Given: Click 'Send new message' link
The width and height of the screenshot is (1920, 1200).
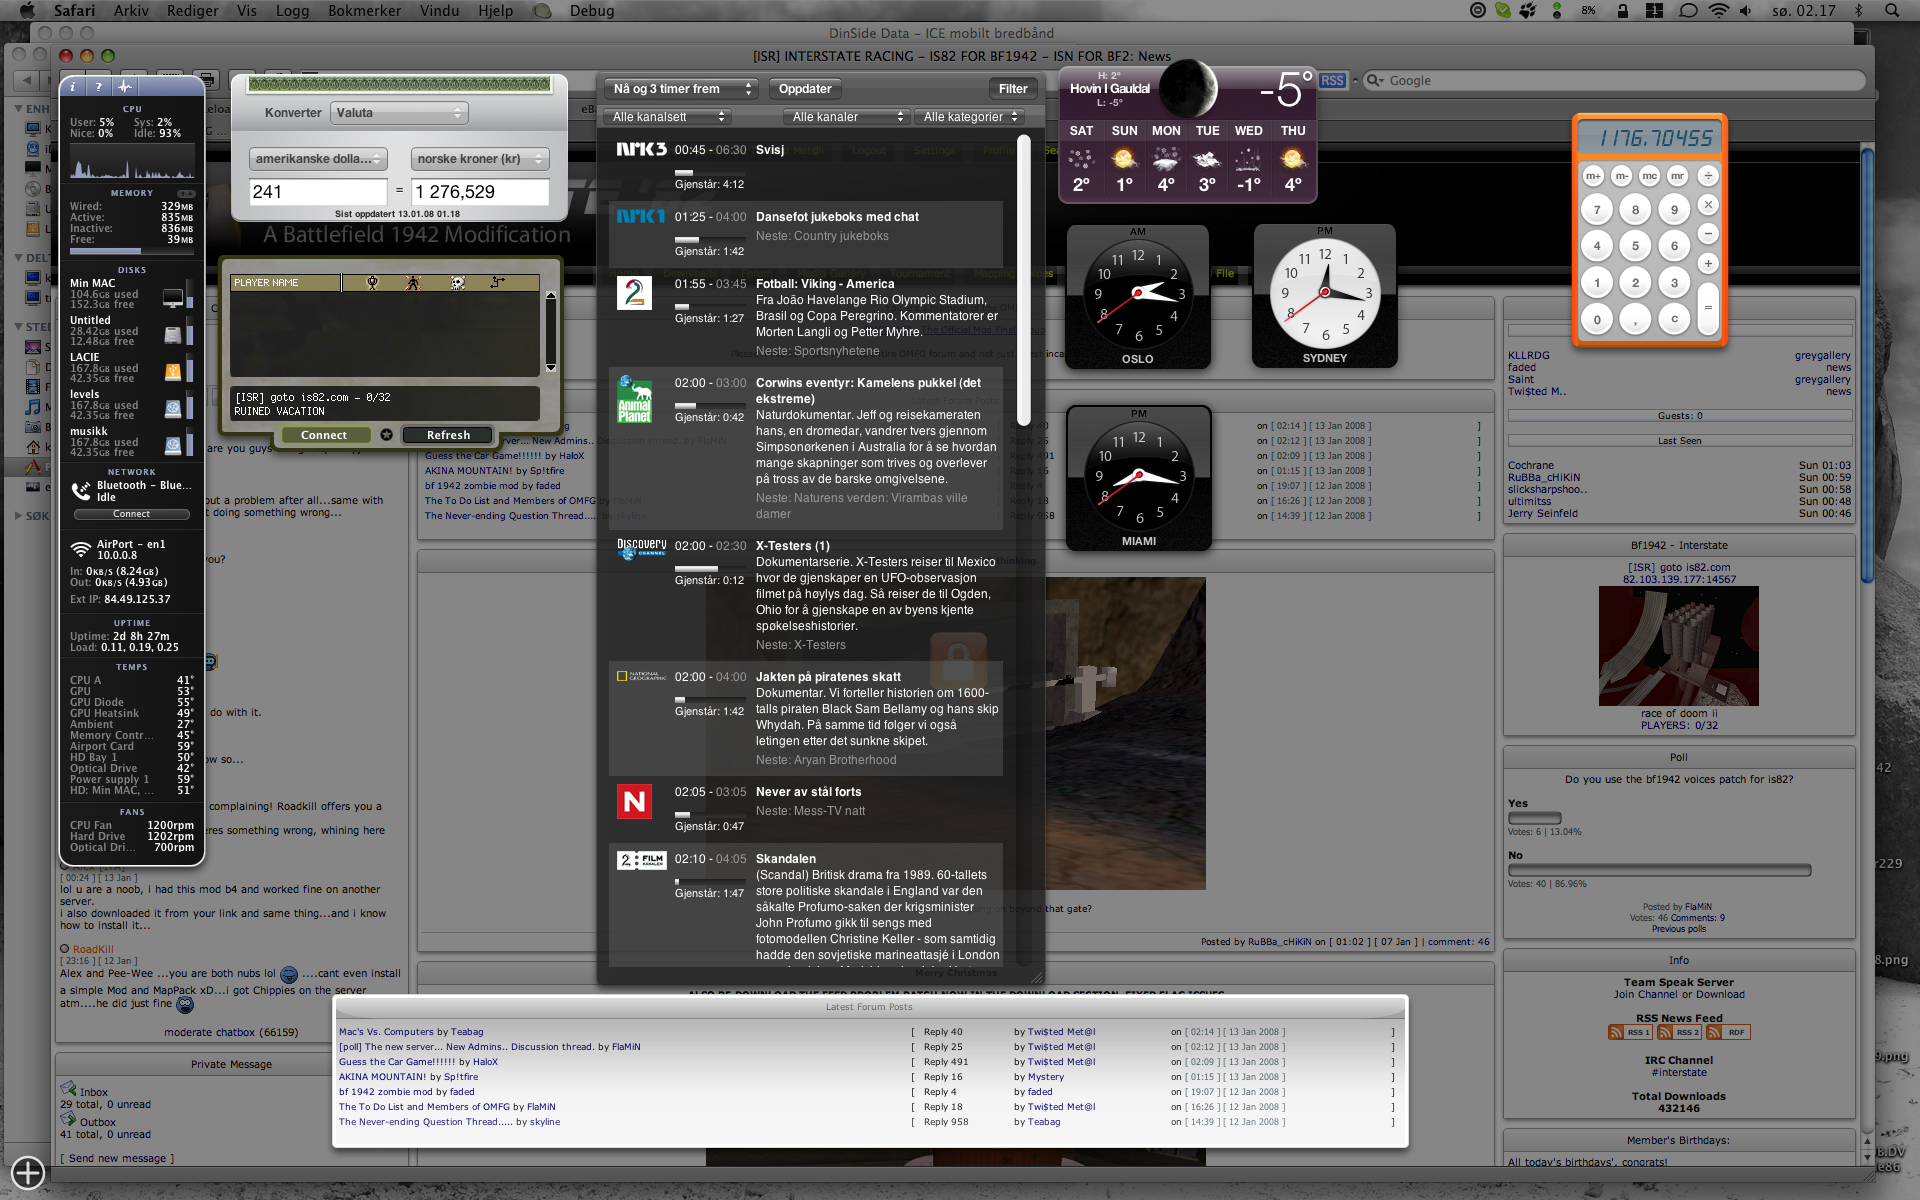Looking at the screenshot, I should 117,1158.
